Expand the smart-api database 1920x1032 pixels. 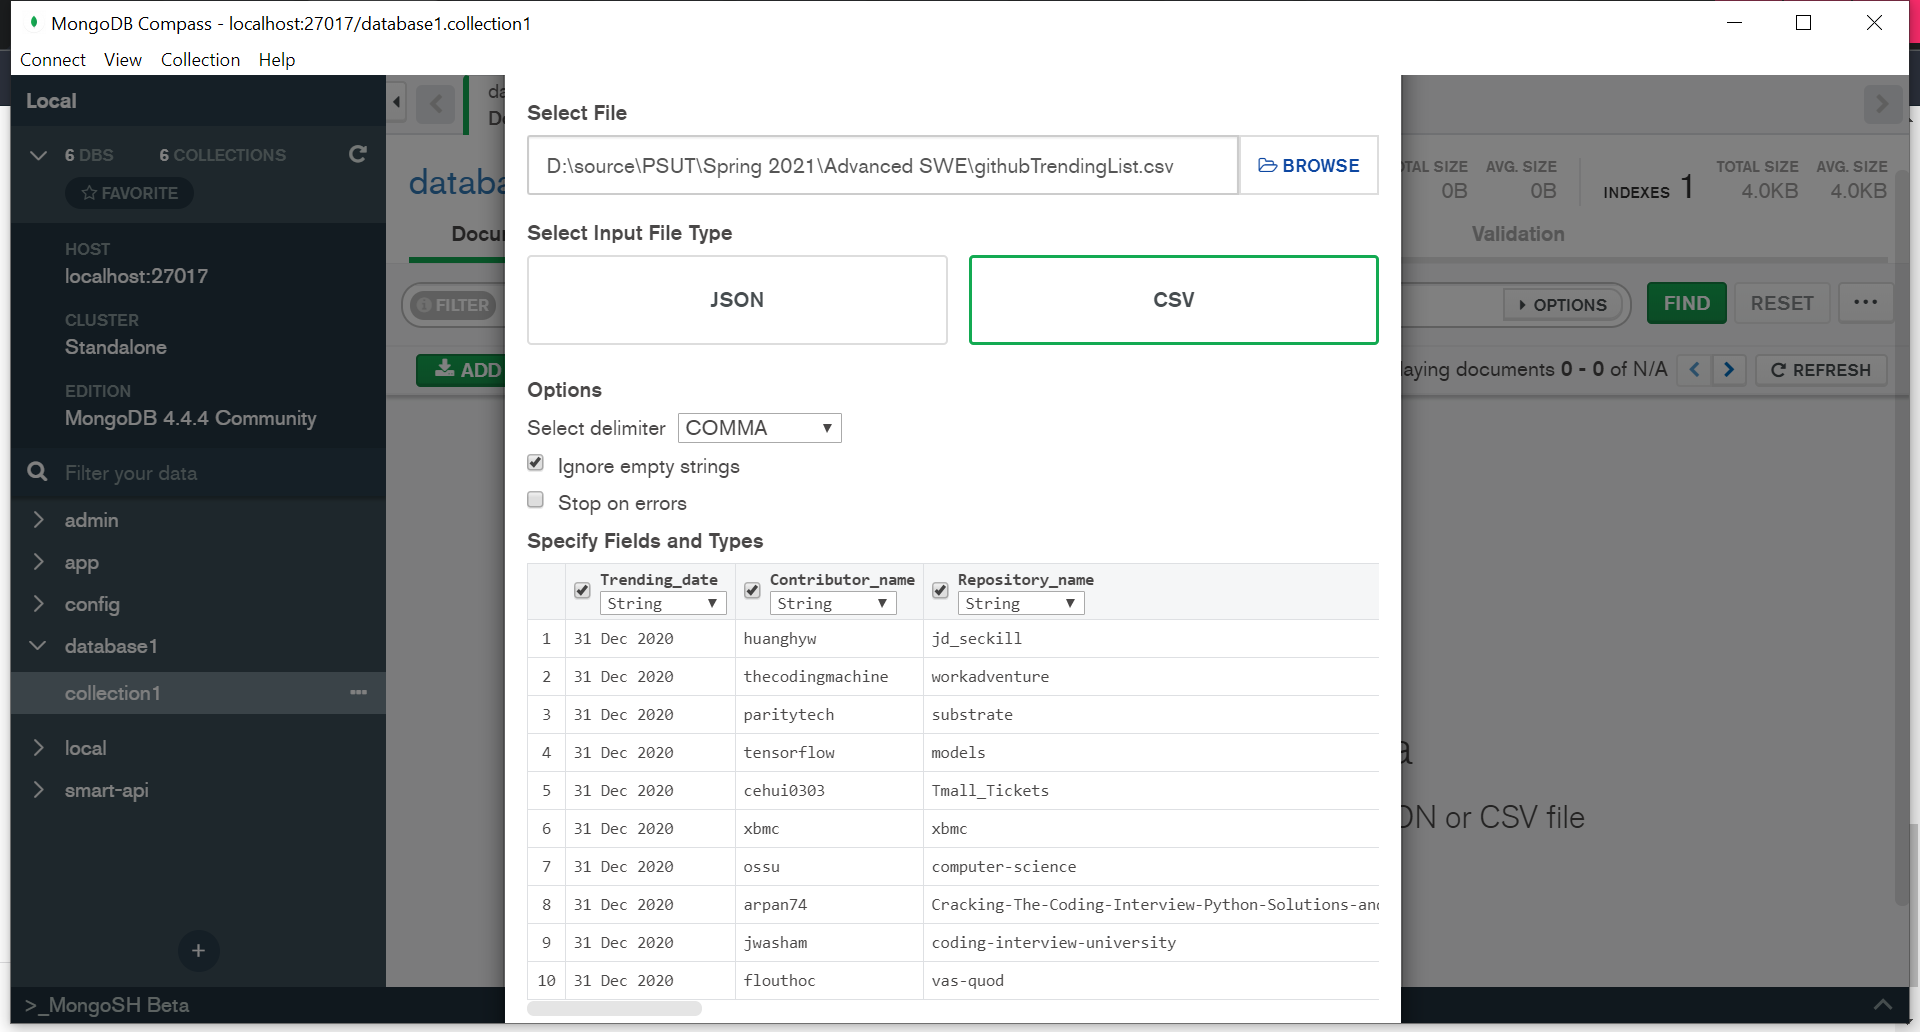[x=39, y=789]
